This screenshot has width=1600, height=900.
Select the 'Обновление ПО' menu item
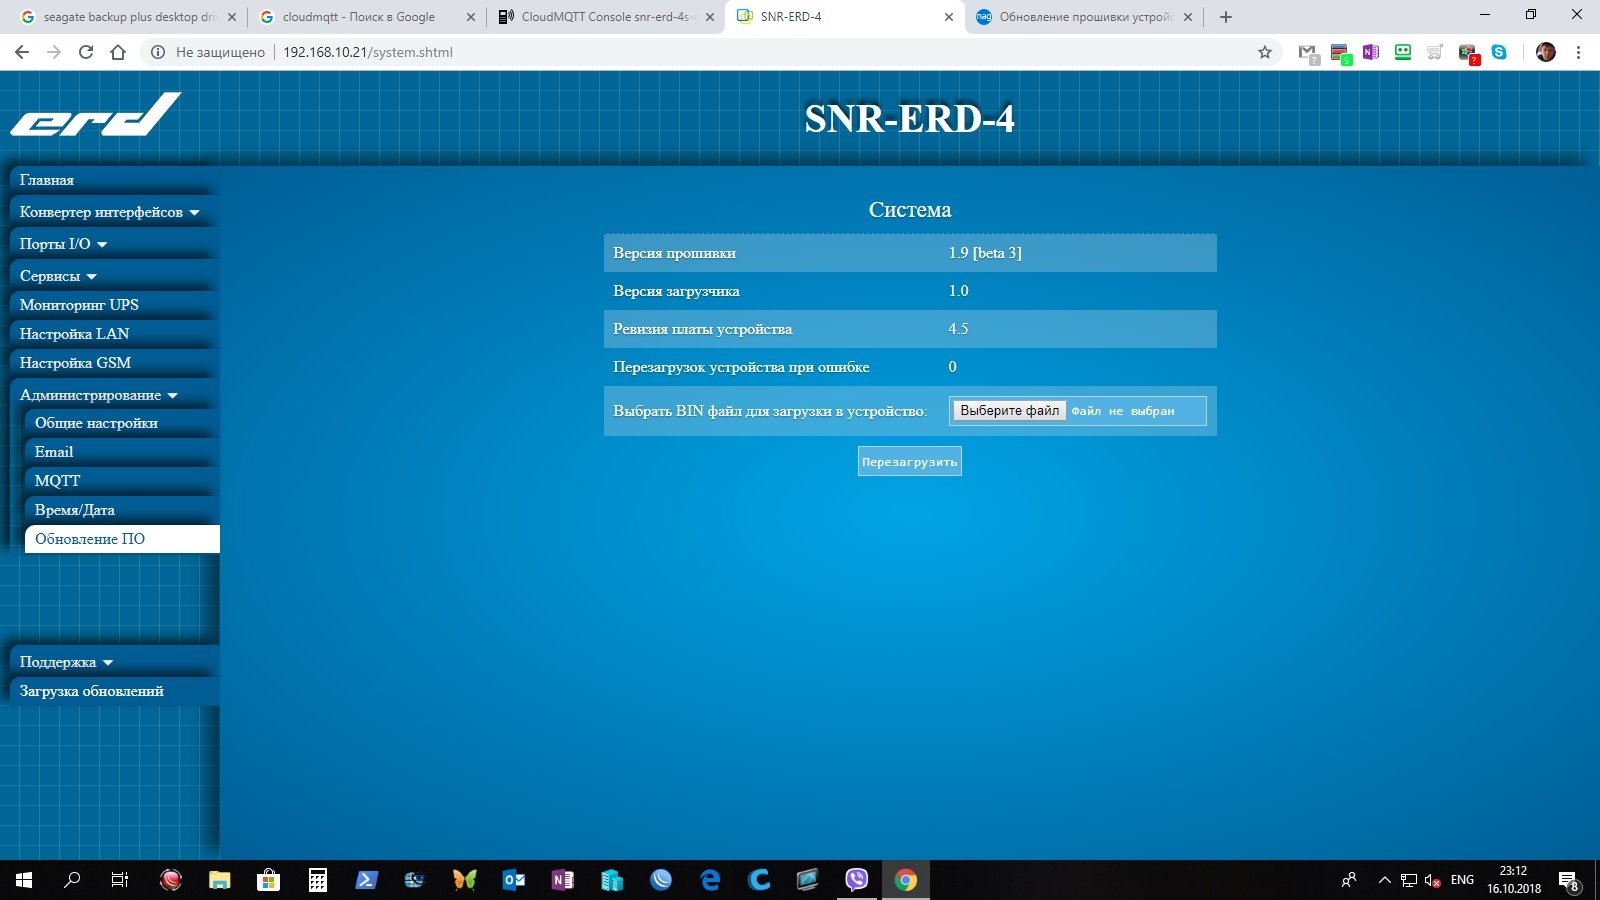[x=122, y=539]
